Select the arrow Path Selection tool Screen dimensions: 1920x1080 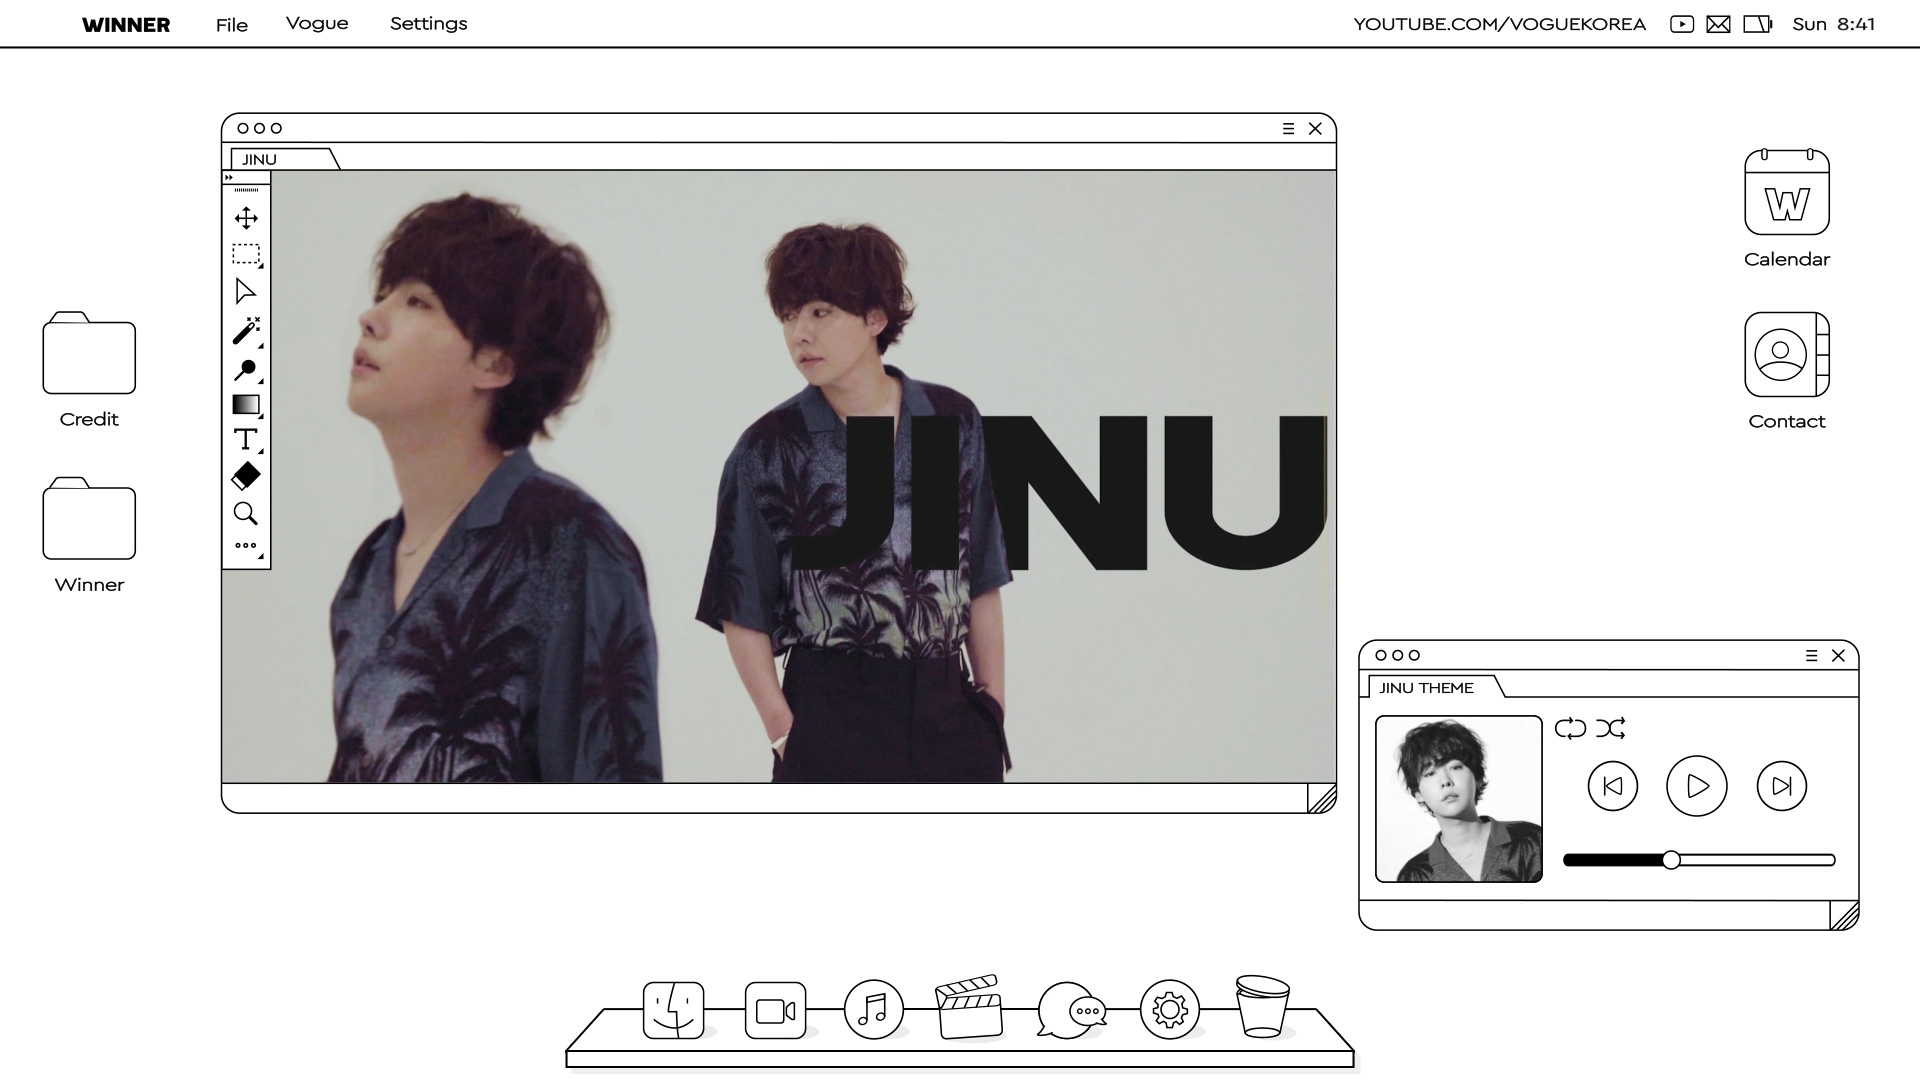tap(246, 291)
